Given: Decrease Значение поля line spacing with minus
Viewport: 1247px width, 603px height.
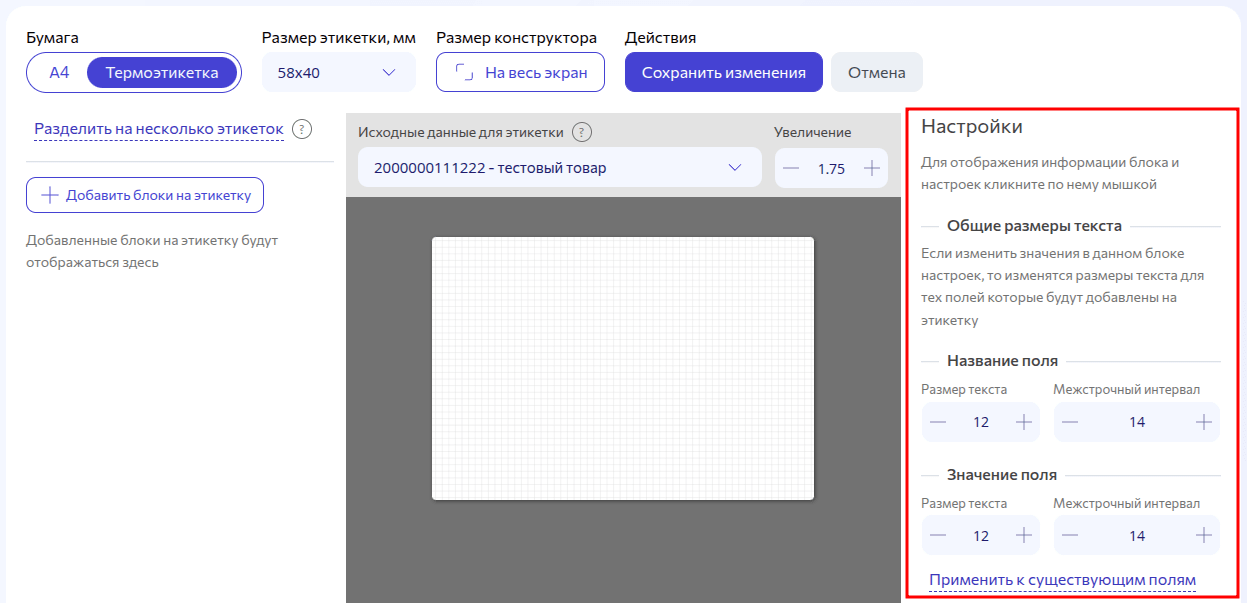Looking at the screenshot, I should click(x=1070, y=535).
